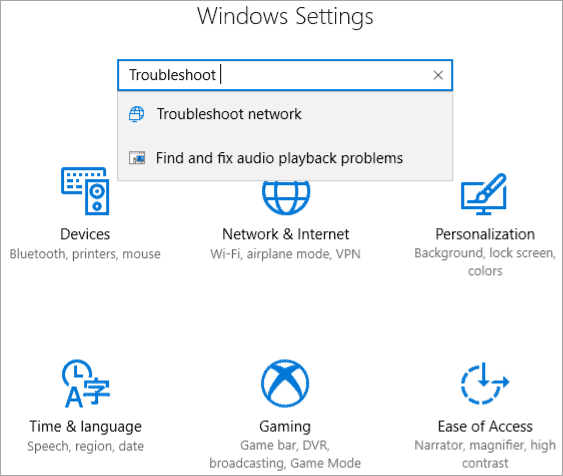563x476 pixels.
Task: Go to the Personalization category title
Action: (x=485, y=234)
